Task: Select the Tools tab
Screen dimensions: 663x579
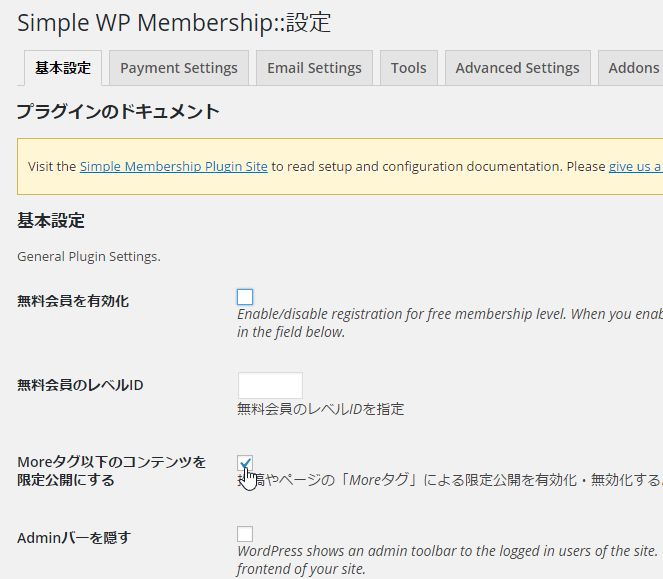Action: point(408,68)
